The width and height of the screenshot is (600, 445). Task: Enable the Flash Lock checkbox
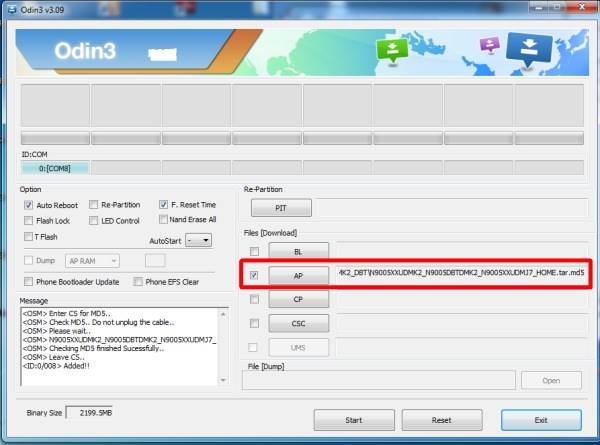tap(29, 221)
